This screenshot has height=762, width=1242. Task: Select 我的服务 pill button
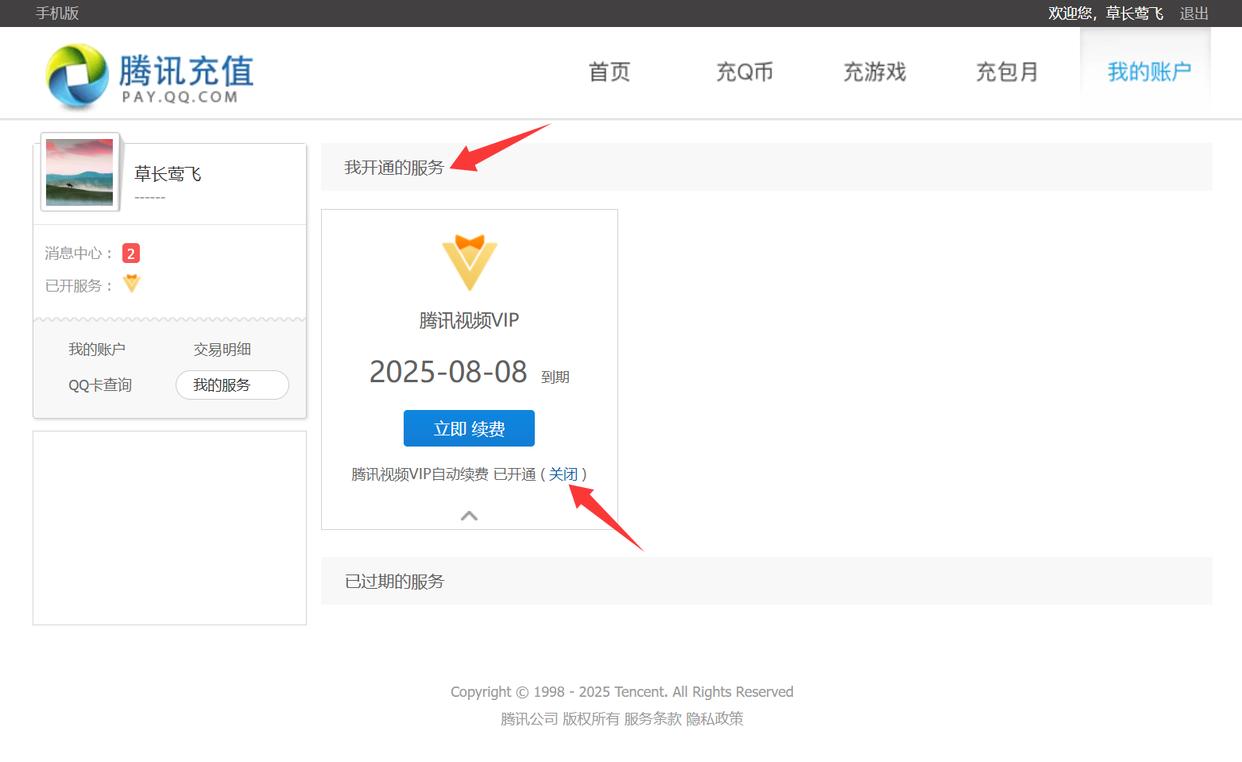click(x=232, y=385)
